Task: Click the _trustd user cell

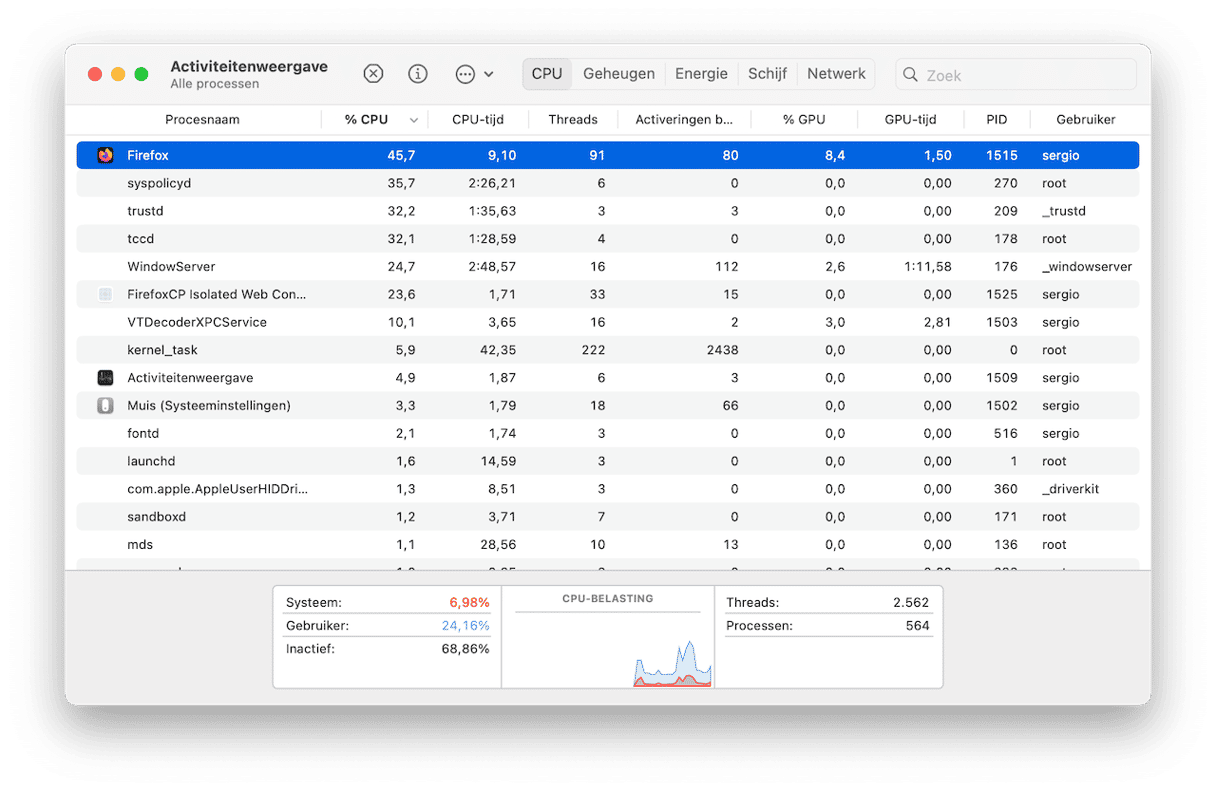Action: tap(1064, 211)
